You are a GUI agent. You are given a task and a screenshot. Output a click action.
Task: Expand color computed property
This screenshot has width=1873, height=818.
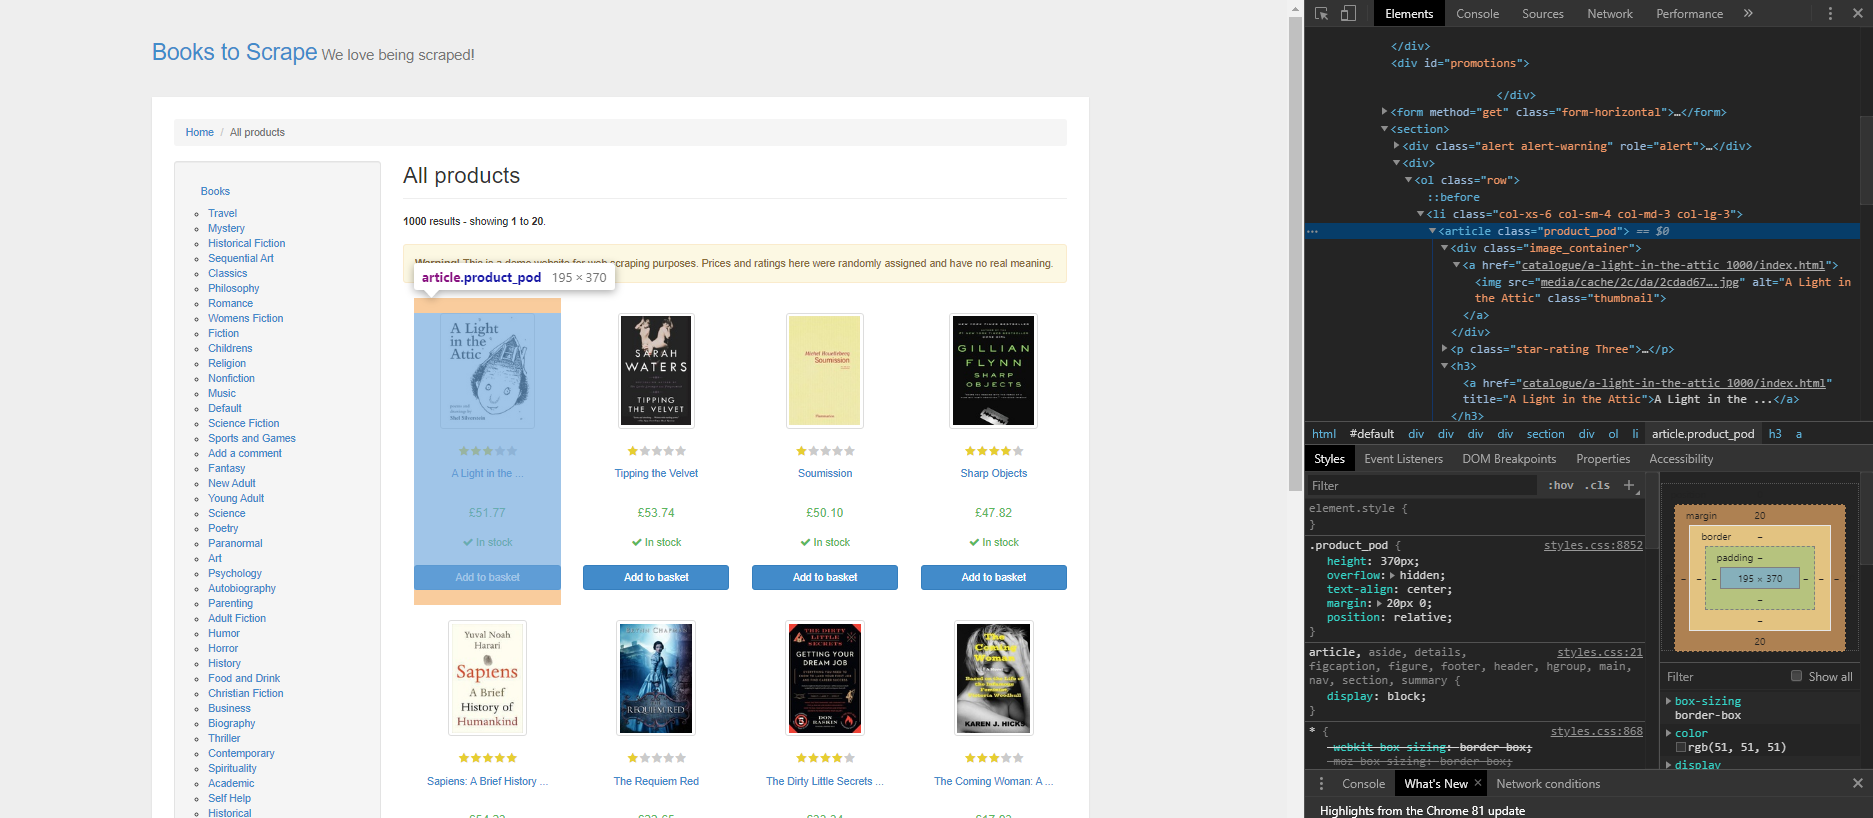[1669, 733]
